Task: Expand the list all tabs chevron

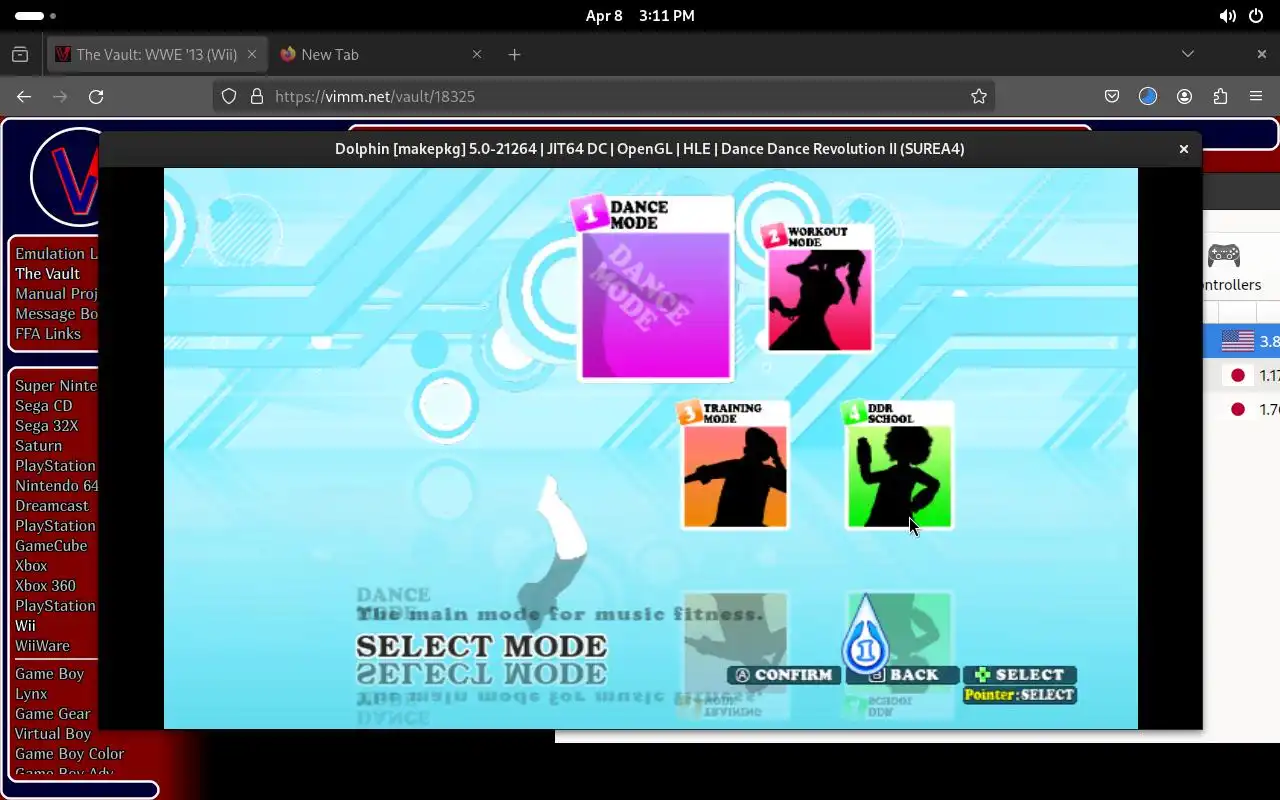Action: pyautogui.click(x=1188, y=54)
